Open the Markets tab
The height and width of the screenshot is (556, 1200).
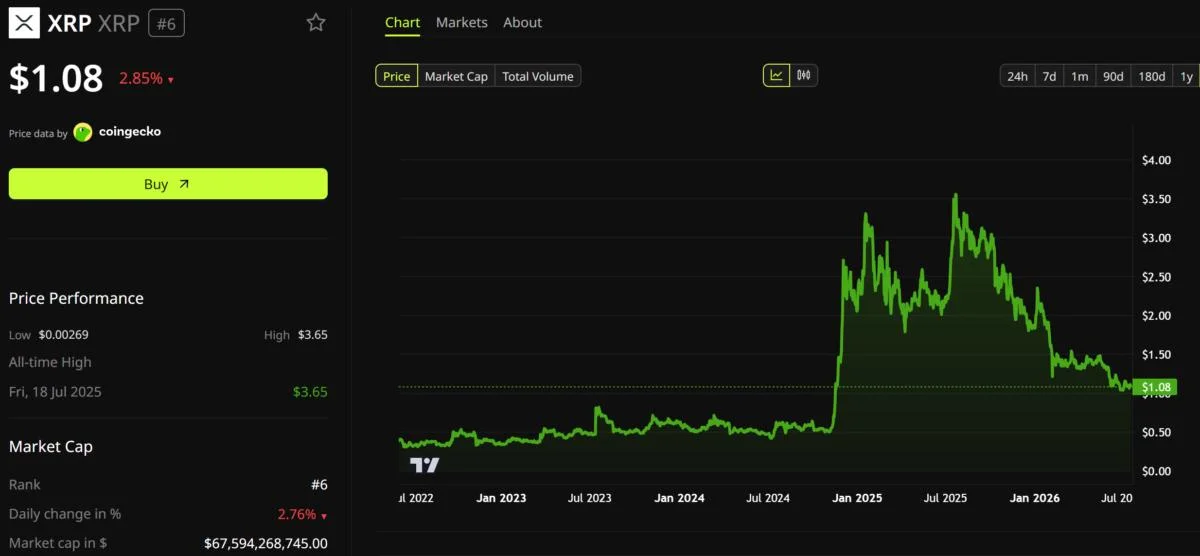(x=462, y=22)
